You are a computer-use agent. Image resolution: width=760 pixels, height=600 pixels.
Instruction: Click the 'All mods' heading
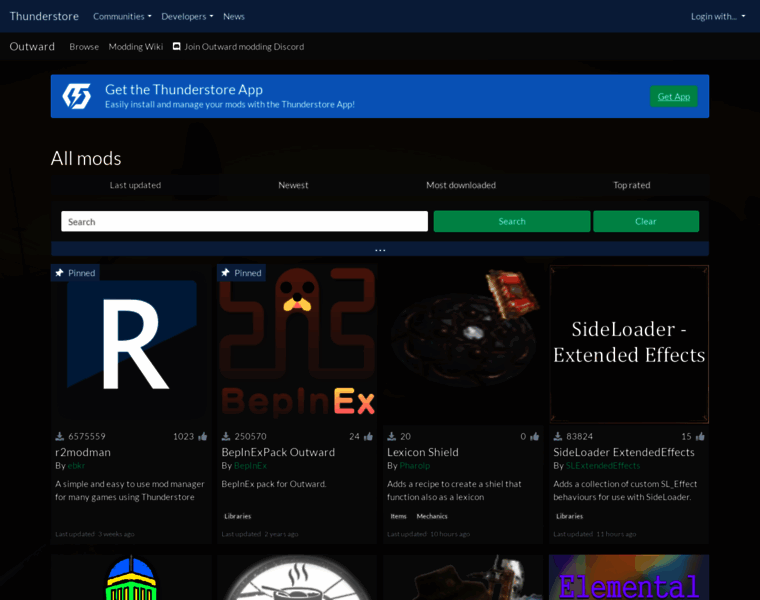click(x=86, y=158)
